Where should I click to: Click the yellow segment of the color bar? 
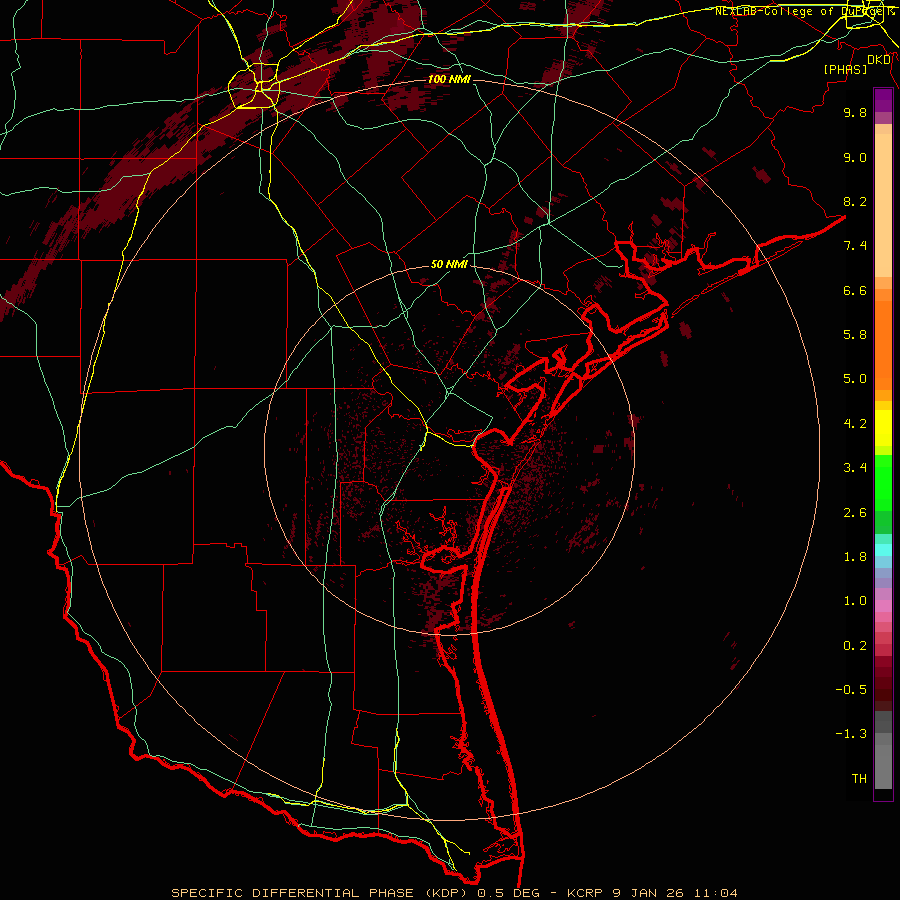point(883,428)
